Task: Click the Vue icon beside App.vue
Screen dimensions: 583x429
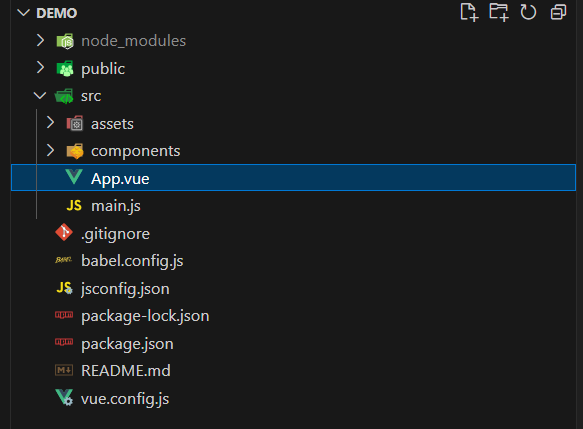Action: click(x=74, y=177)
